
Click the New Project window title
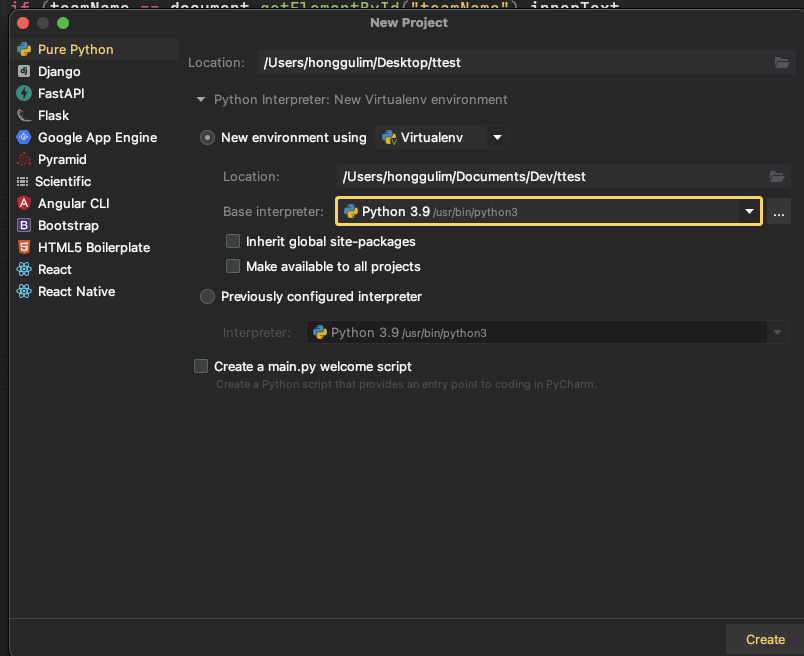pos(409,23)
